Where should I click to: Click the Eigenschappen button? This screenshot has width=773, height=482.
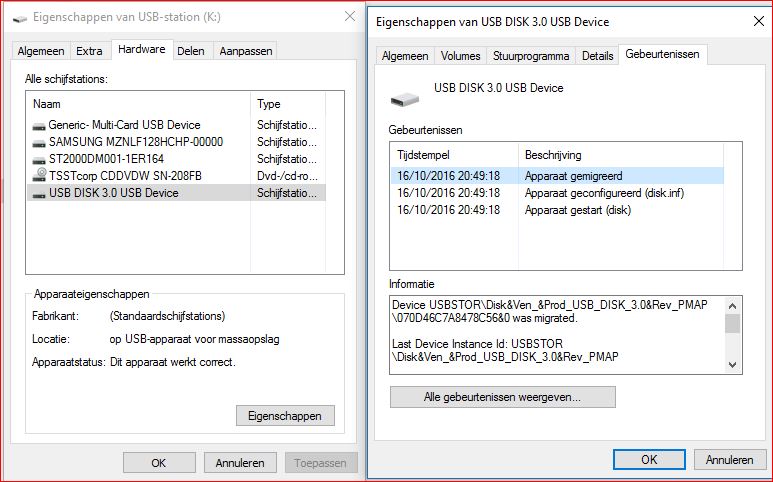(x=285, y=415)
